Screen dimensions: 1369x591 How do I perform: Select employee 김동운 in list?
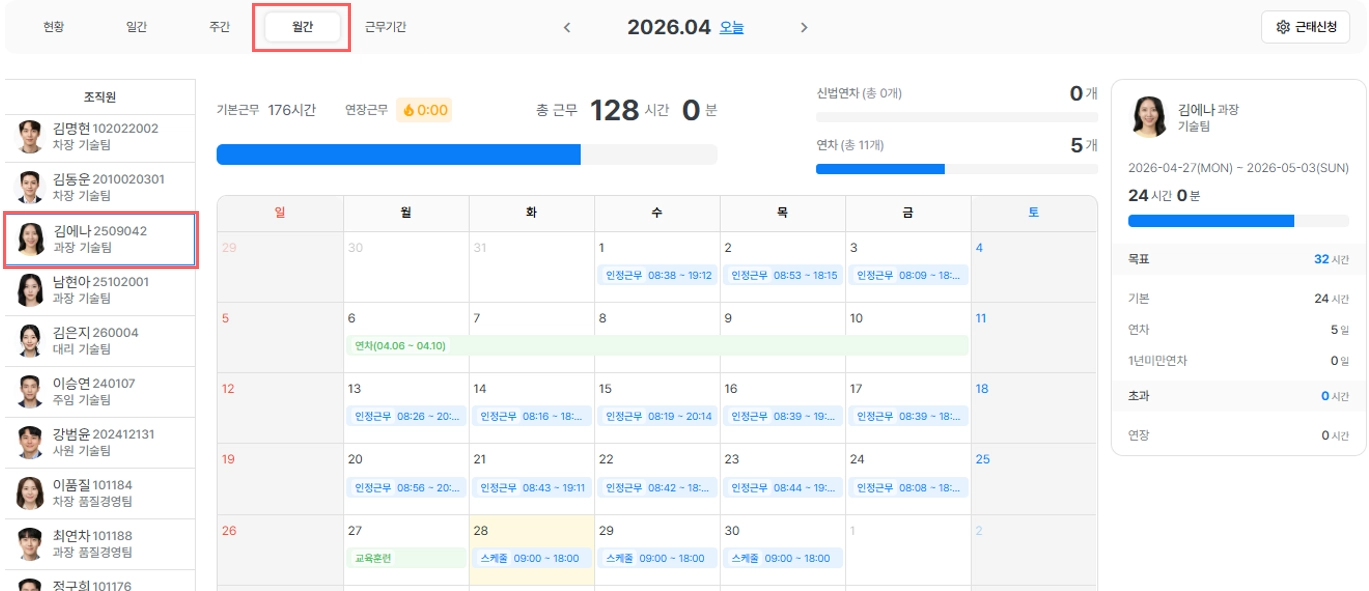pyautogui.click(x=100, y=188)
